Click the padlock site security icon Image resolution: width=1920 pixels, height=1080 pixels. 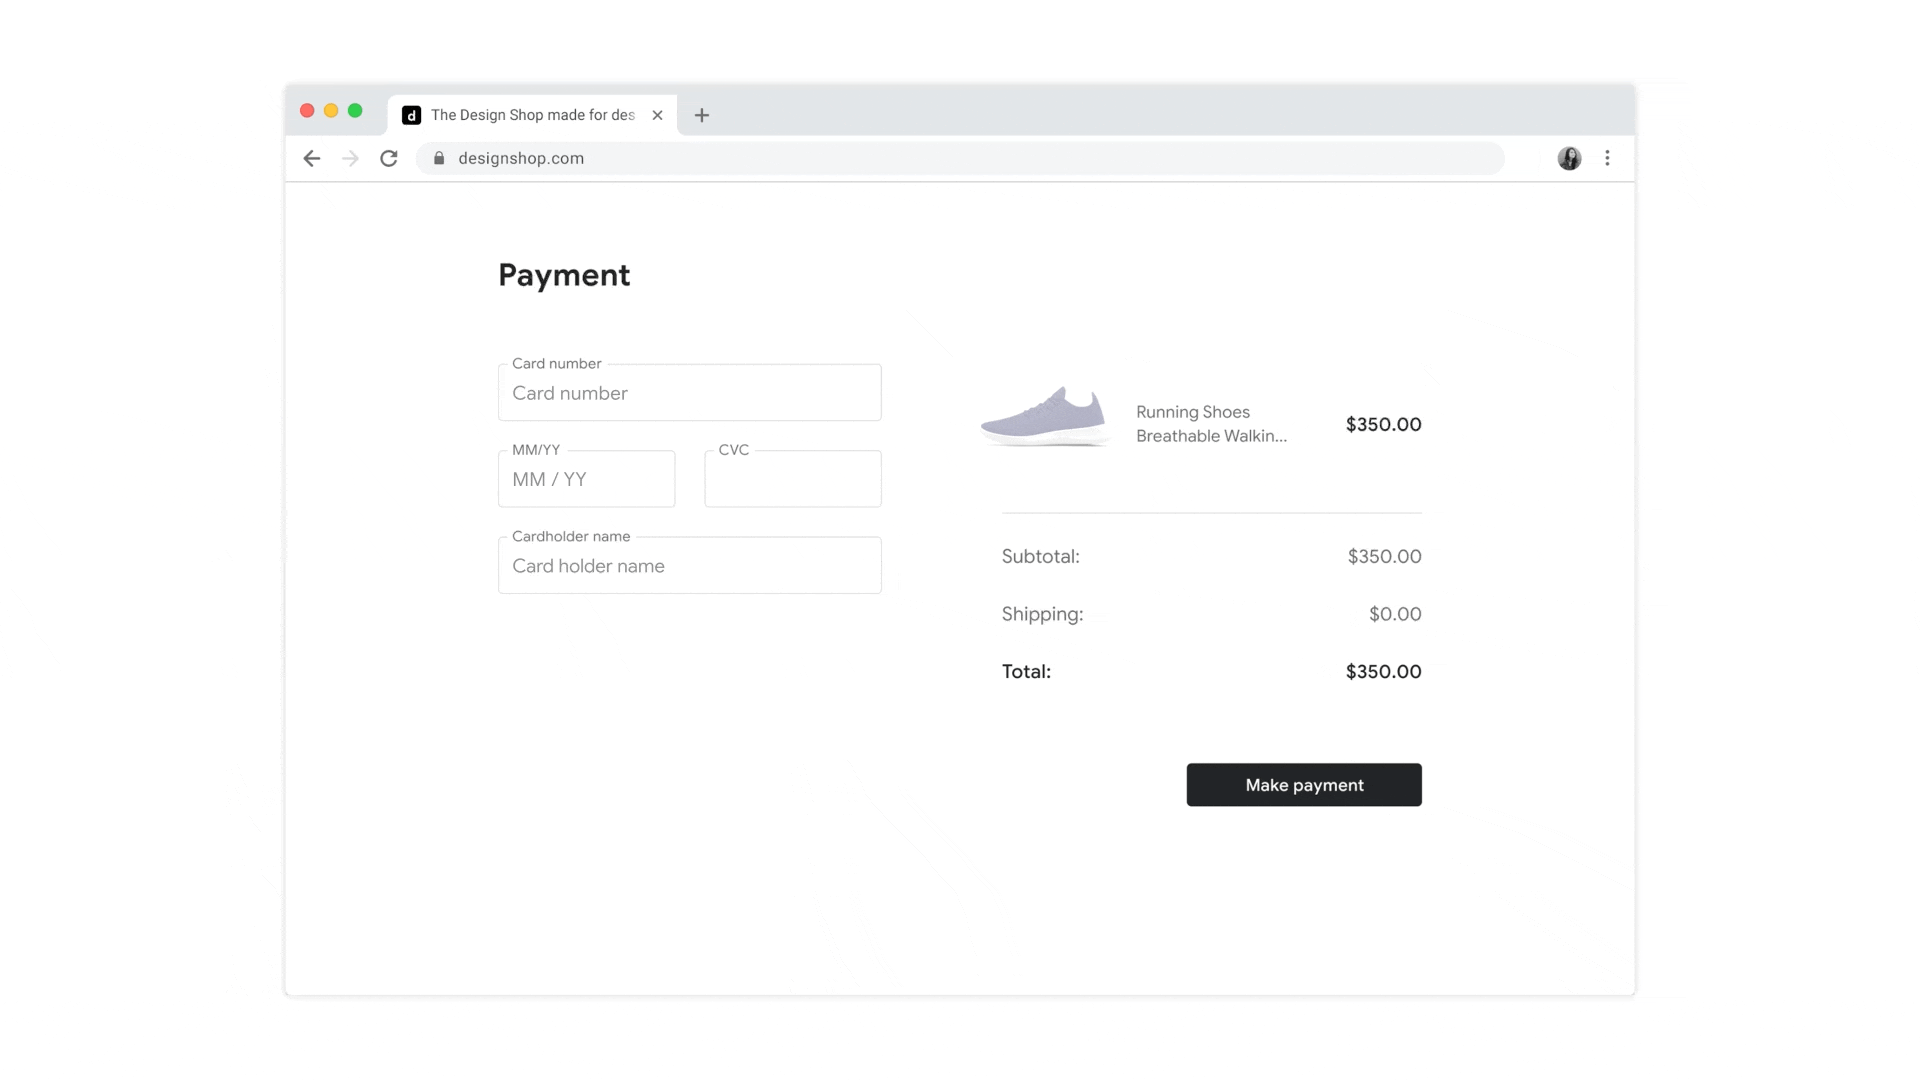[439, 158]
